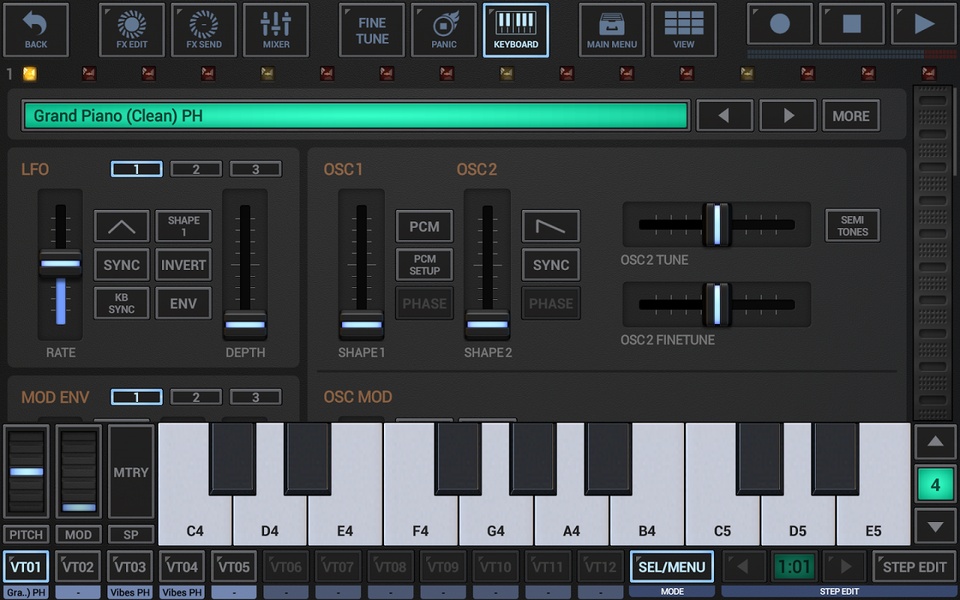
Task: Open the Main Menu
Action: click(x=612, y=30)
